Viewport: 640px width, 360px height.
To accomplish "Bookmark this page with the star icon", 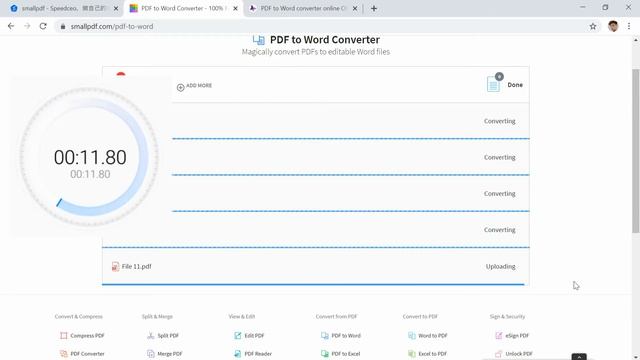I will click(593, 26).
